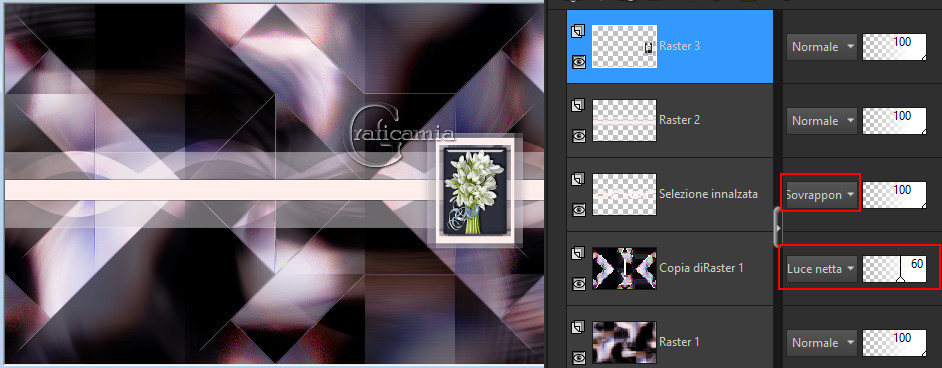The image size is (942, 368).
Task: Open blend mode dropdown of Raster 2
Action: pos(822,121)
